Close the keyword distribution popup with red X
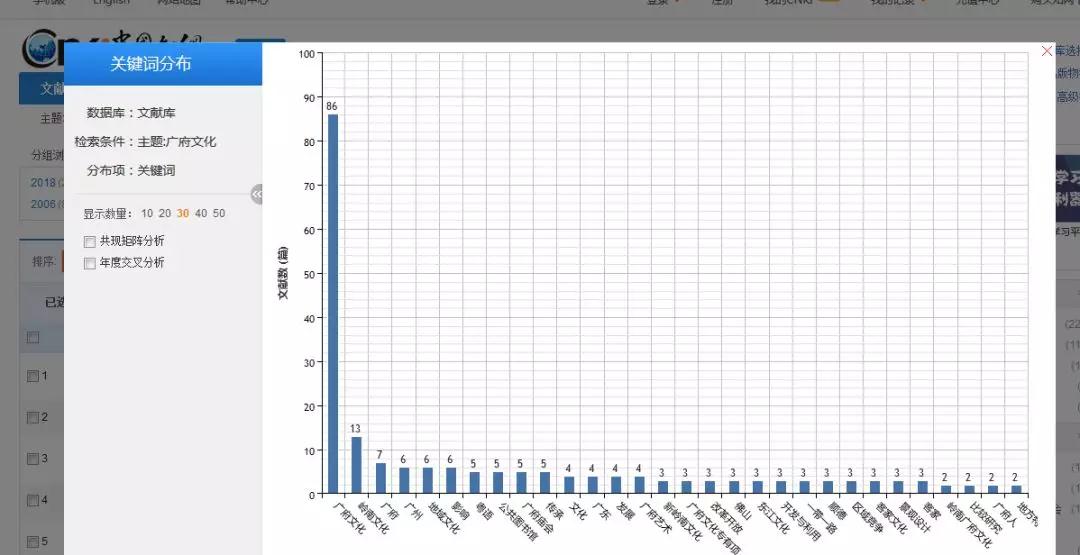Screen dimensions: 1080x555 pyautogui.click(x=1047, y=51)
